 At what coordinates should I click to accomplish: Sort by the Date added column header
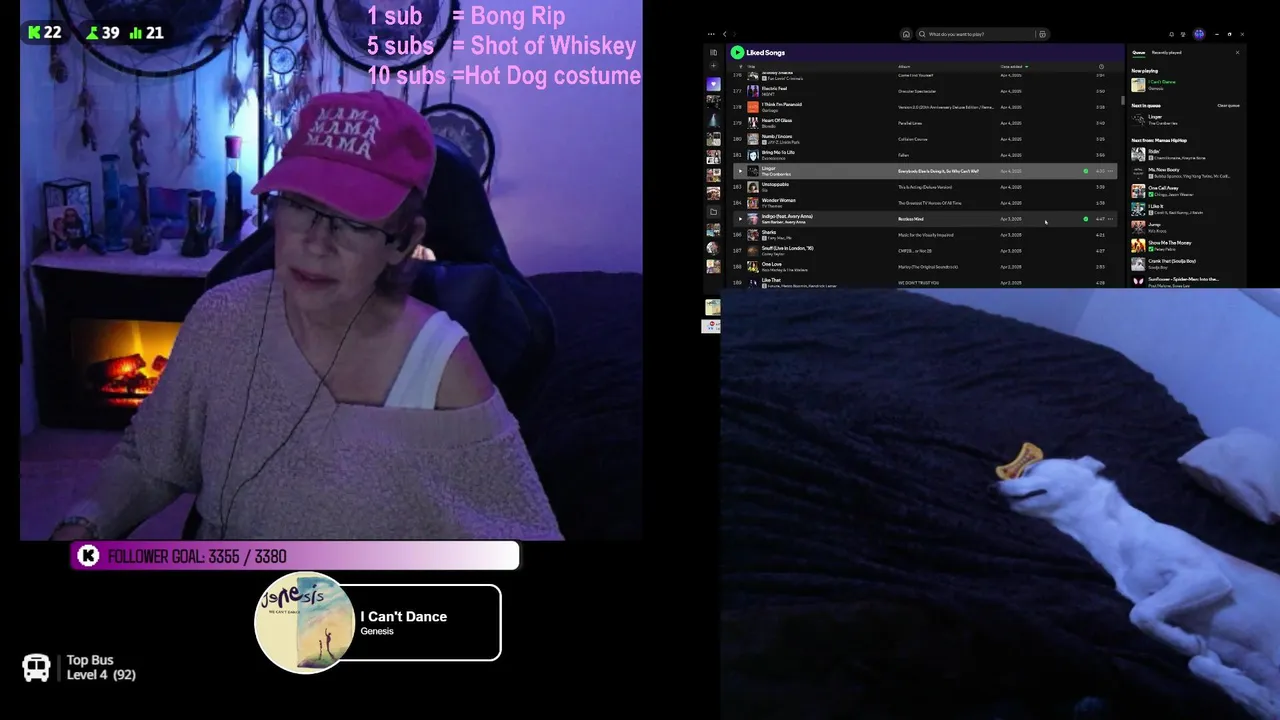tap(1012, 67)
